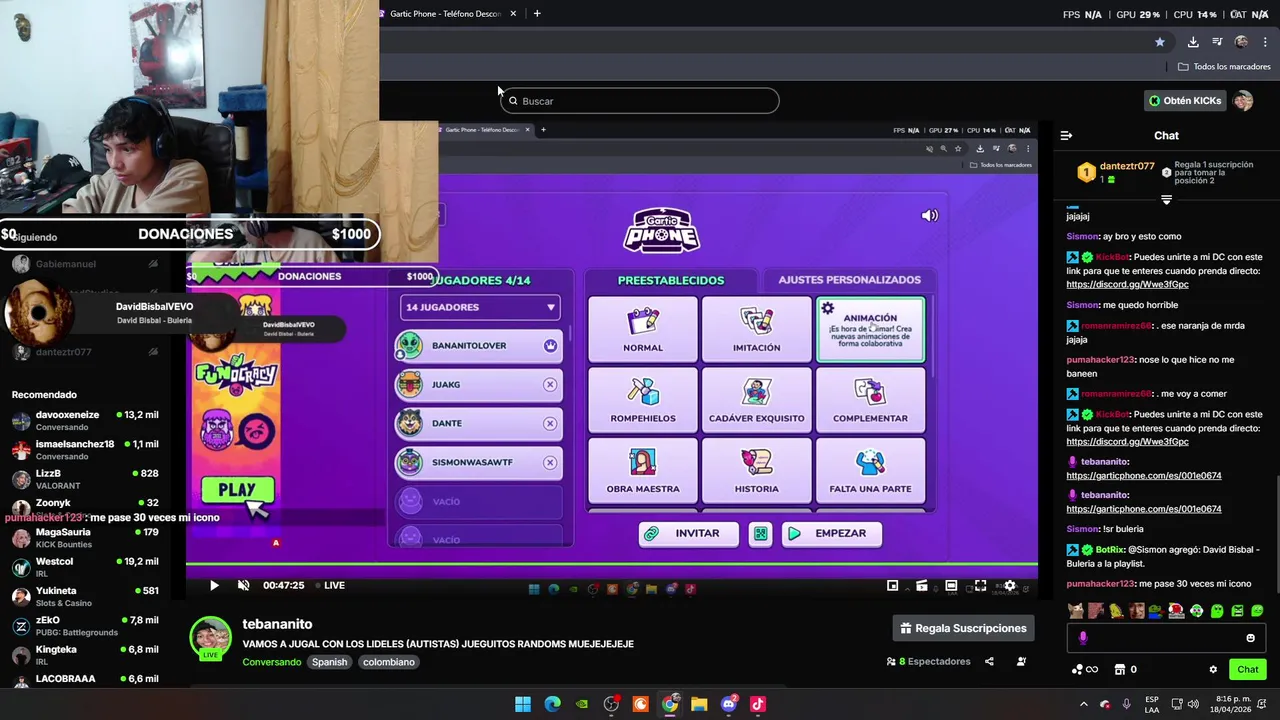This screenshot has width=1280, height=720.
Task: Open tebananito channel avatar
Action: [x=211, y=638]
